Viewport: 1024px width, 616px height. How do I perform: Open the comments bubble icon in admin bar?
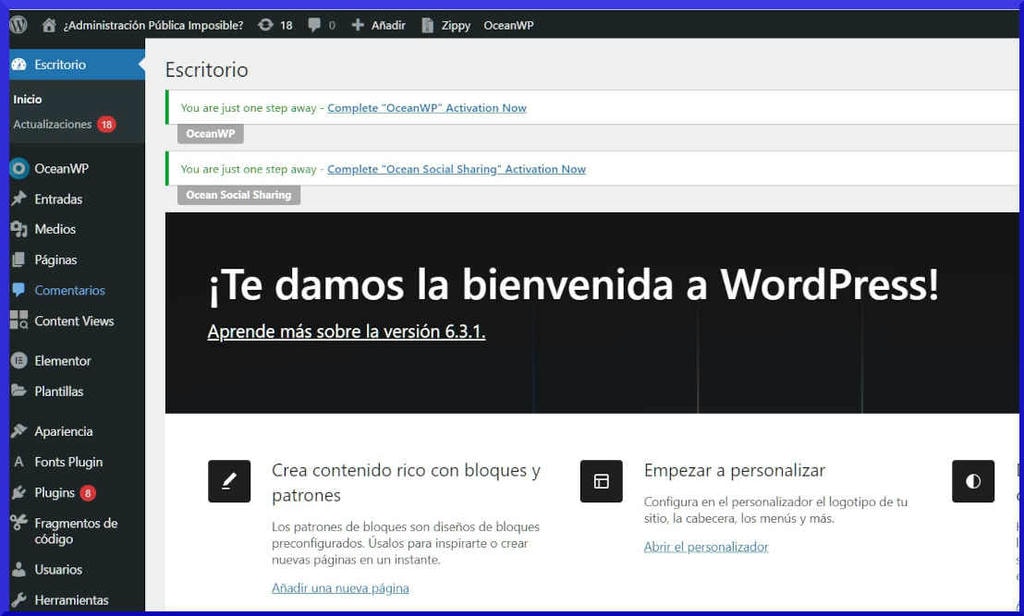pyautogui.click(x=314, y=25)
